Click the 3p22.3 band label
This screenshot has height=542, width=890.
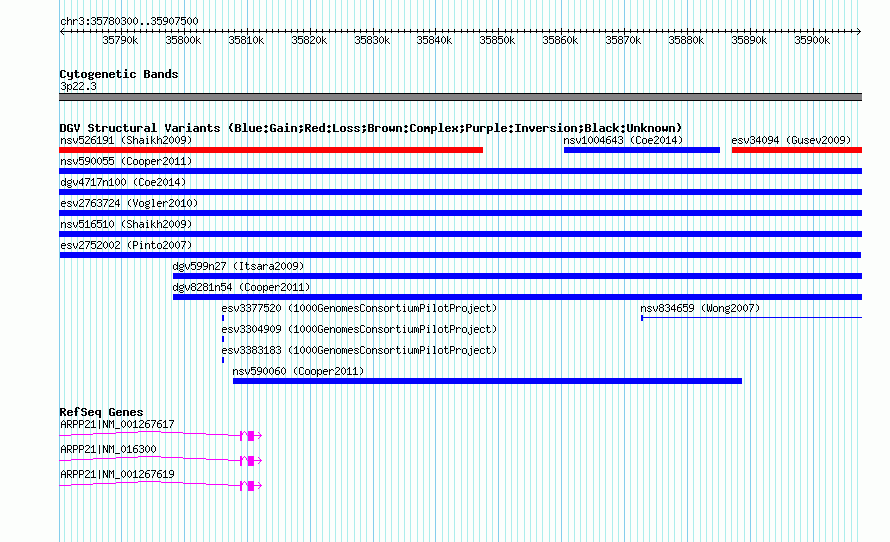78,86
